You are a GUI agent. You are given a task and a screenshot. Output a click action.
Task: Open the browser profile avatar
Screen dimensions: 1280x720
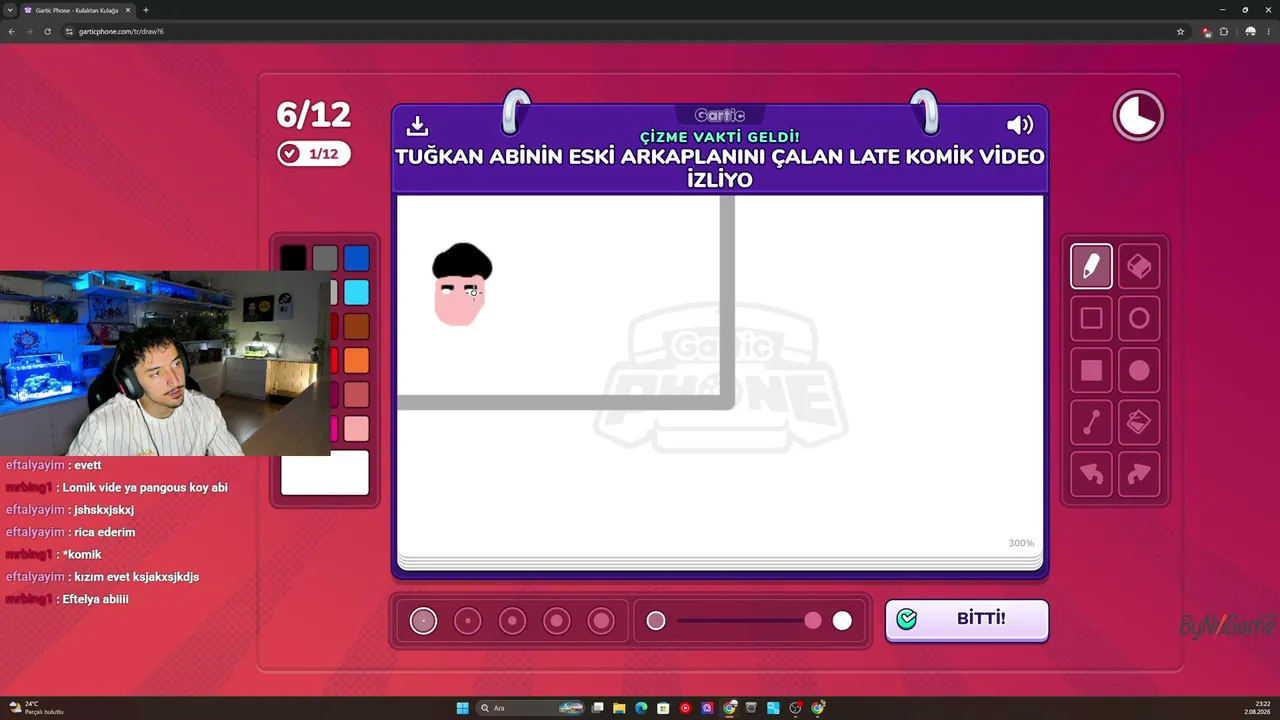click(1250, 31)
